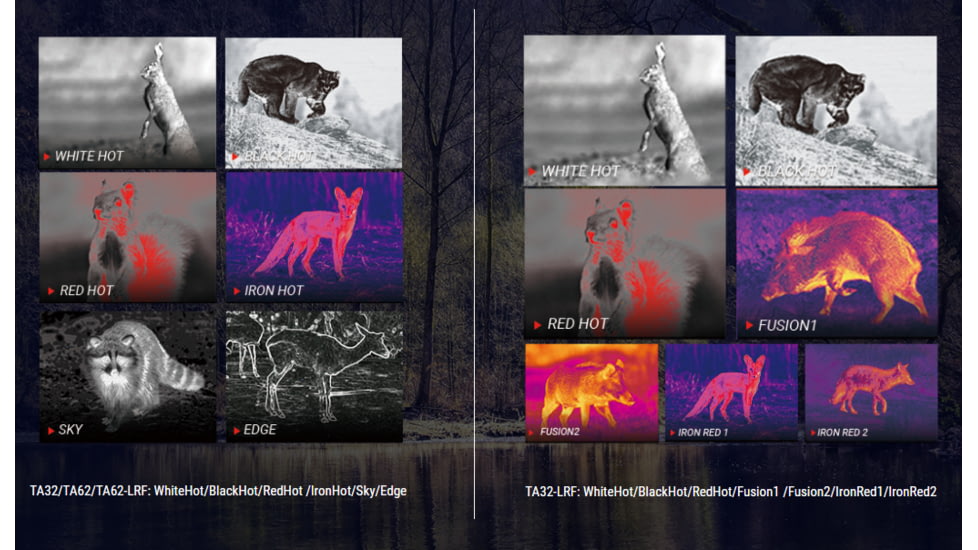Select the Black Hot thumbnail in right panel
This screenshot has height=550, width=978.
coord(836,110)
